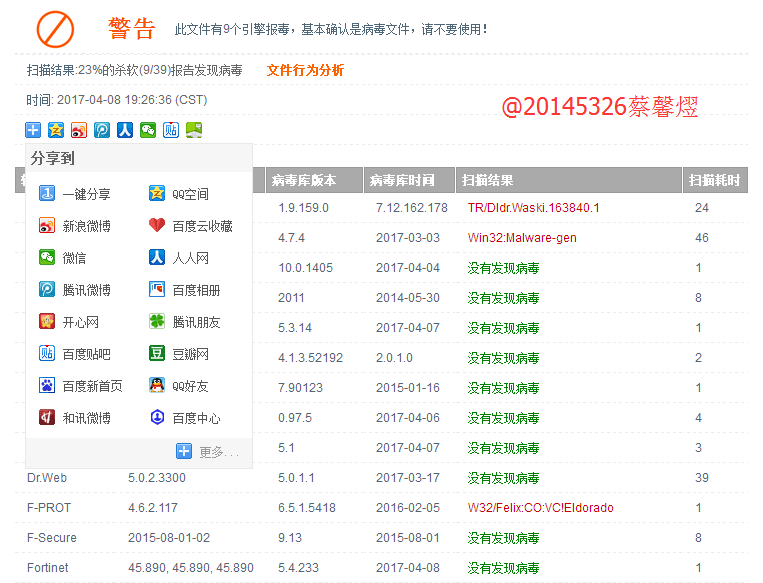Click the 扫描耗时 column header

714,181
